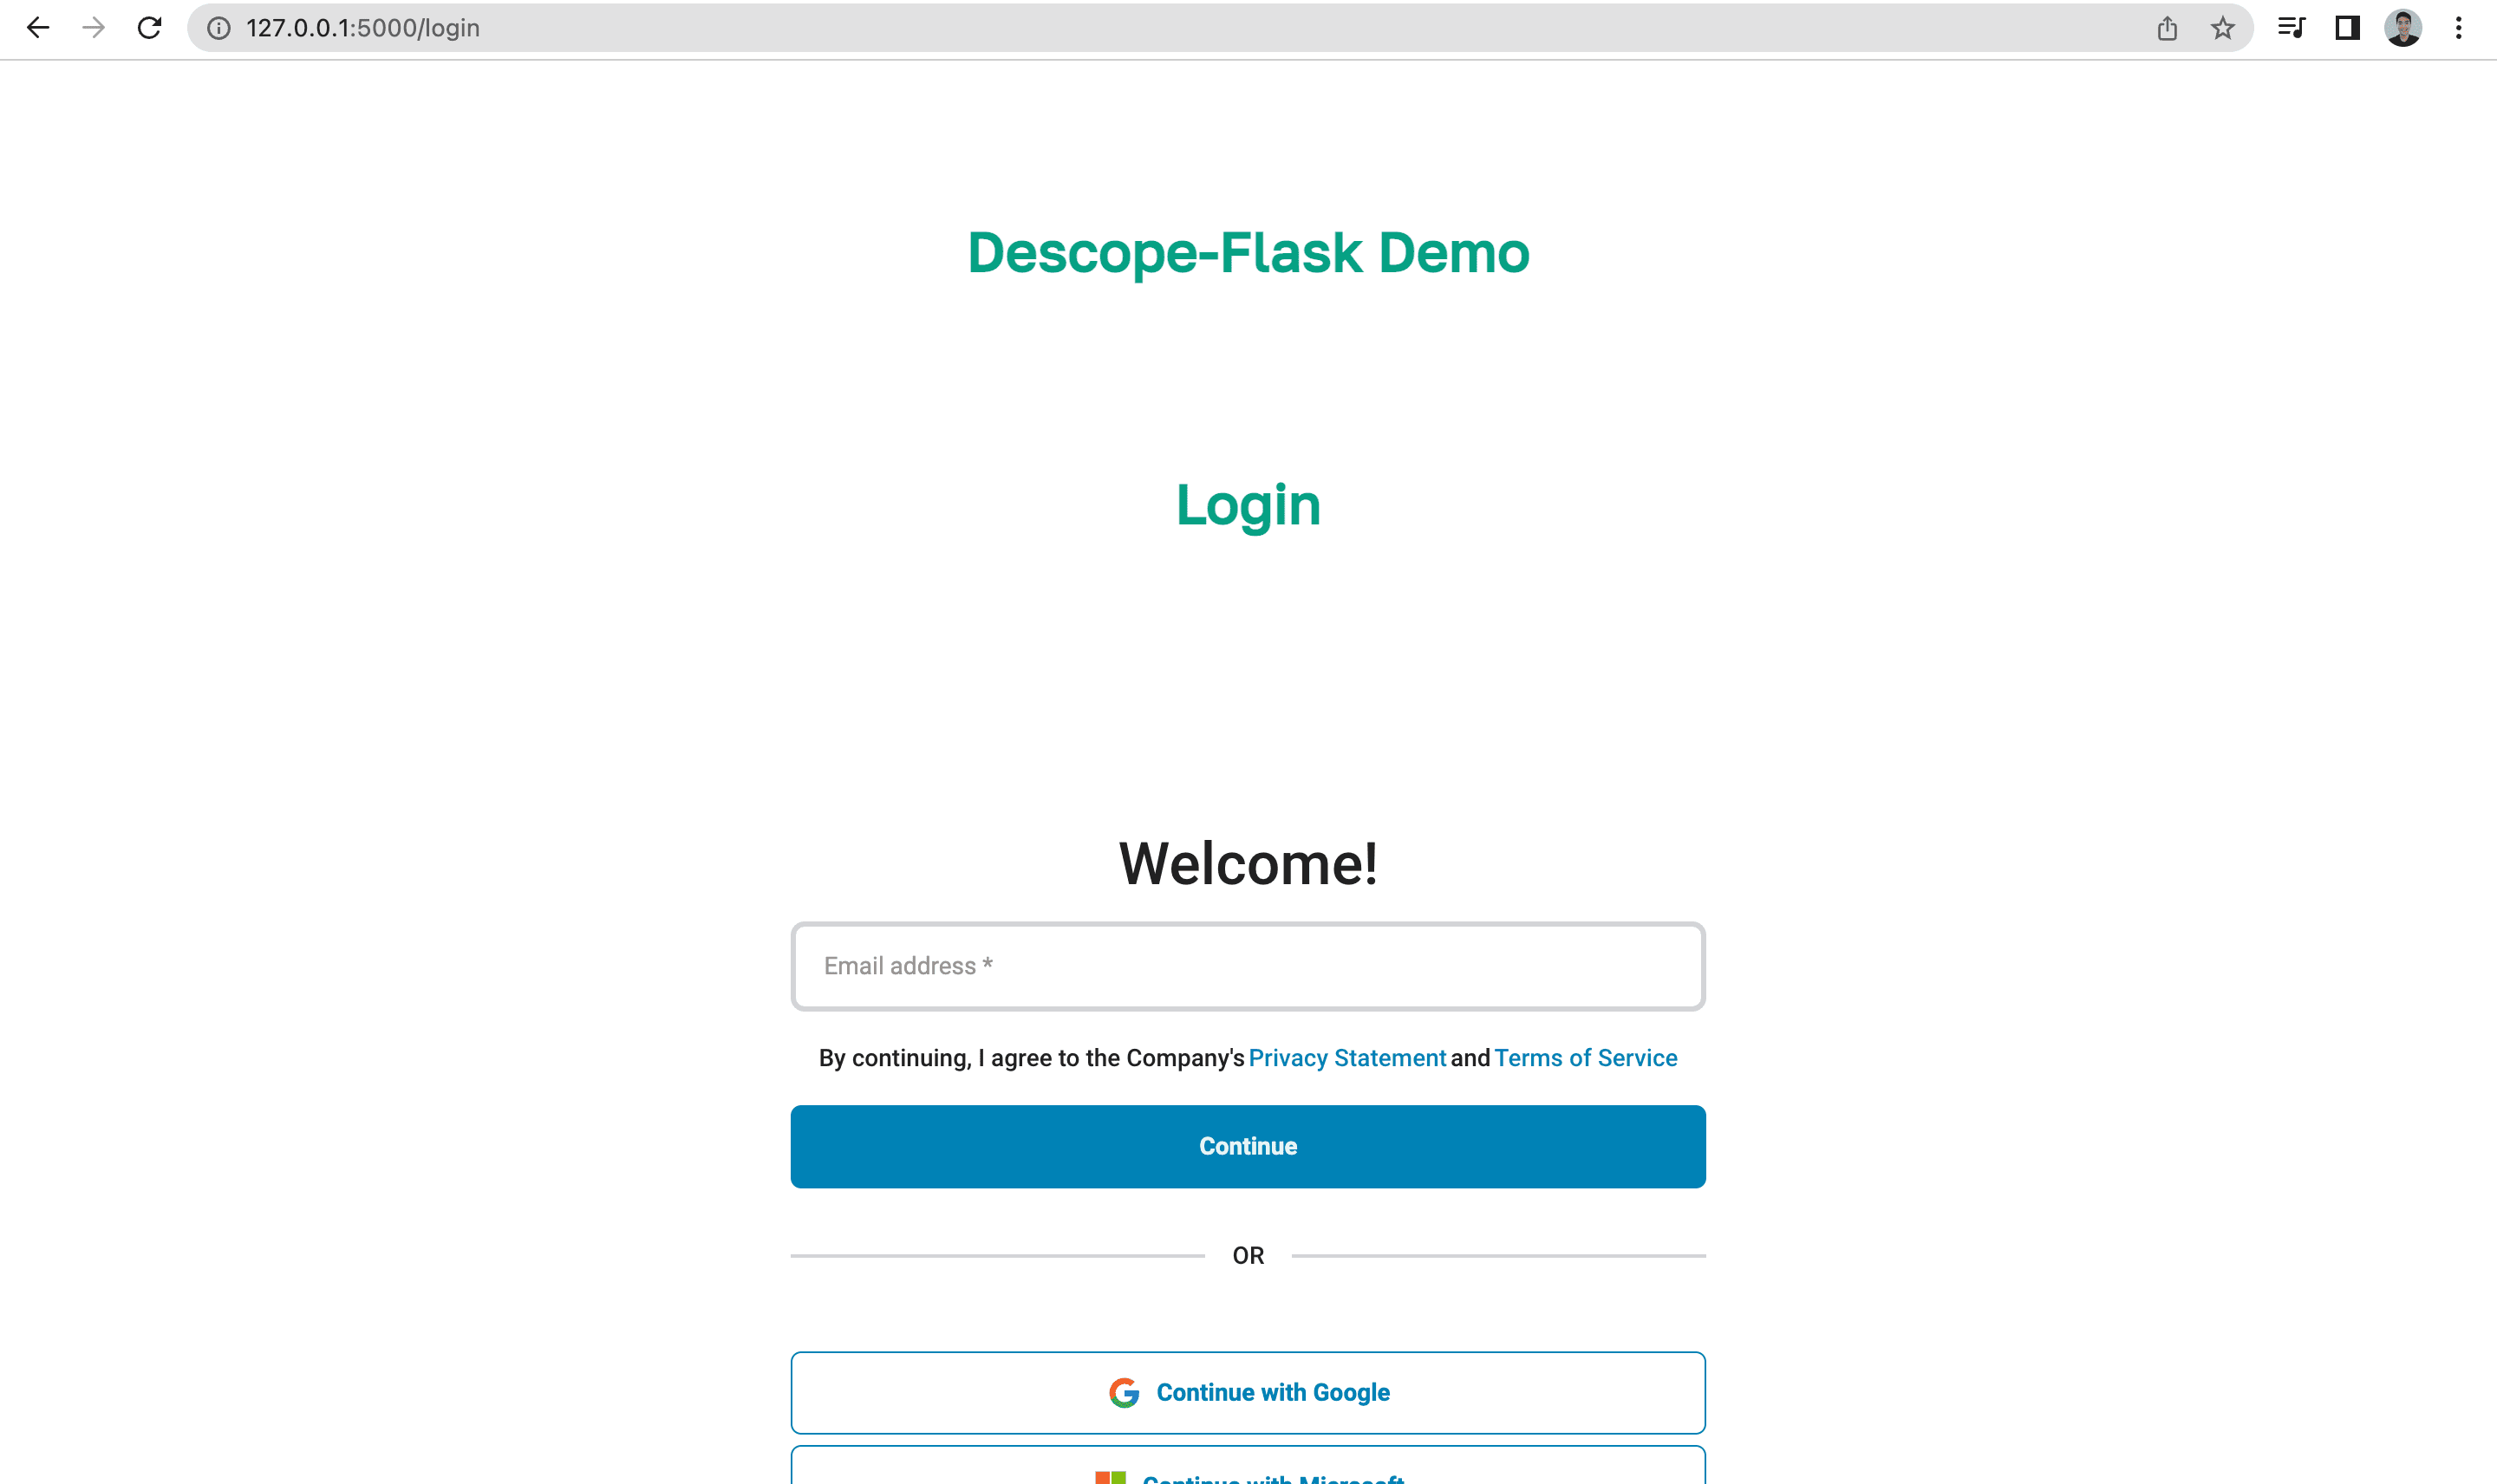Screen dimensions: 2497x1484
Task: Open the browser share menu
Action: 2166,28
